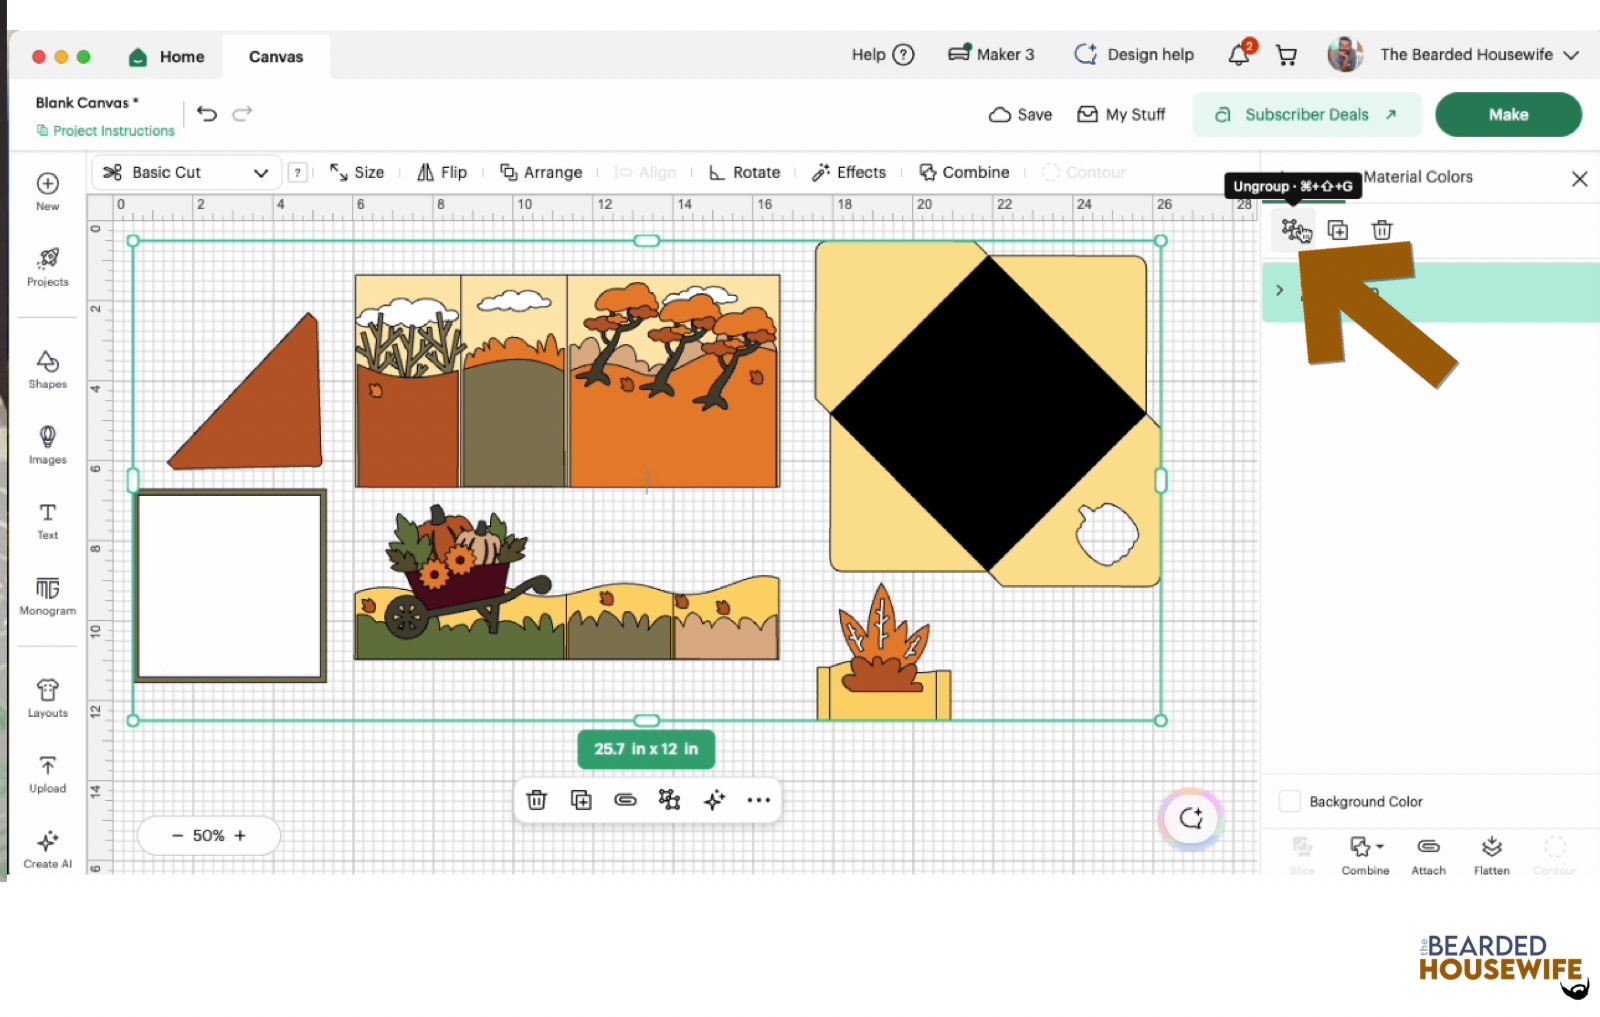
Task: Open the Combine menu in top toolbar
Action: click(964, 172)
